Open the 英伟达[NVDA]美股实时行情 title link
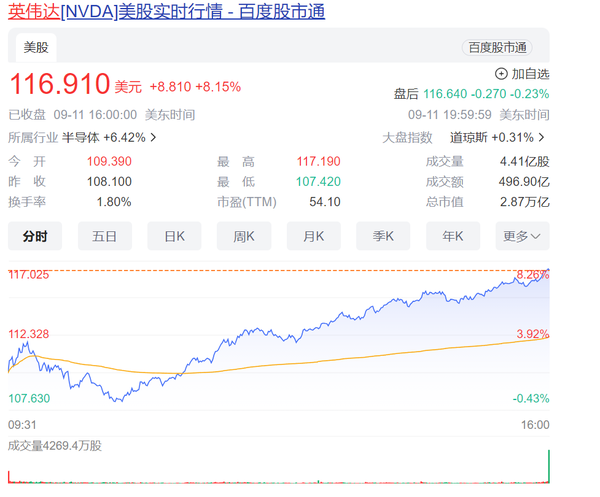The image size is (600, 497). click(166, 11)
